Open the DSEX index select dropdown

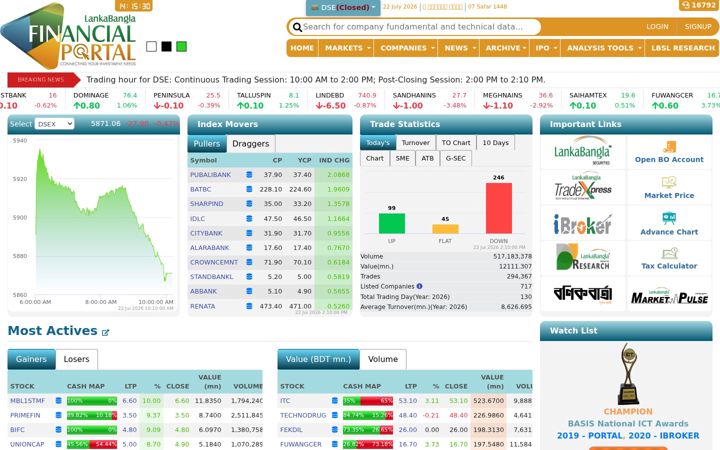pos(54,124)
